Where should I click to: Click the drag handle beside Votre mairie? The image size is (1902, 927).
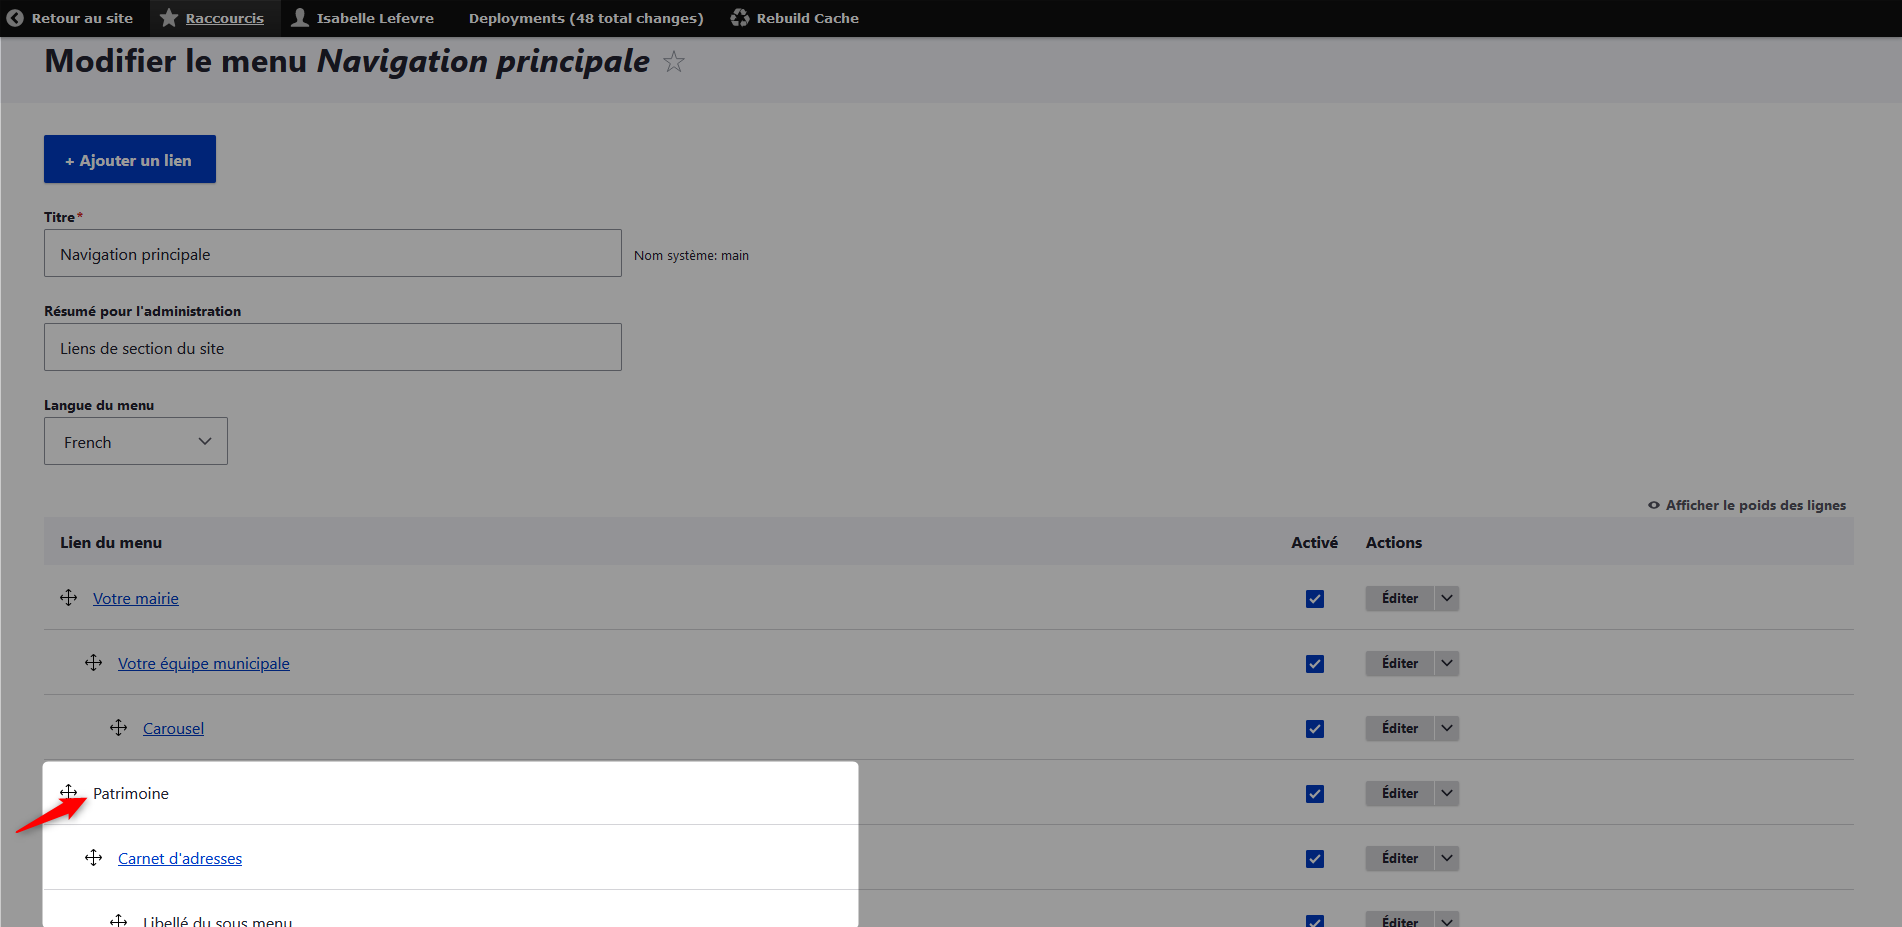pos(68,598)
